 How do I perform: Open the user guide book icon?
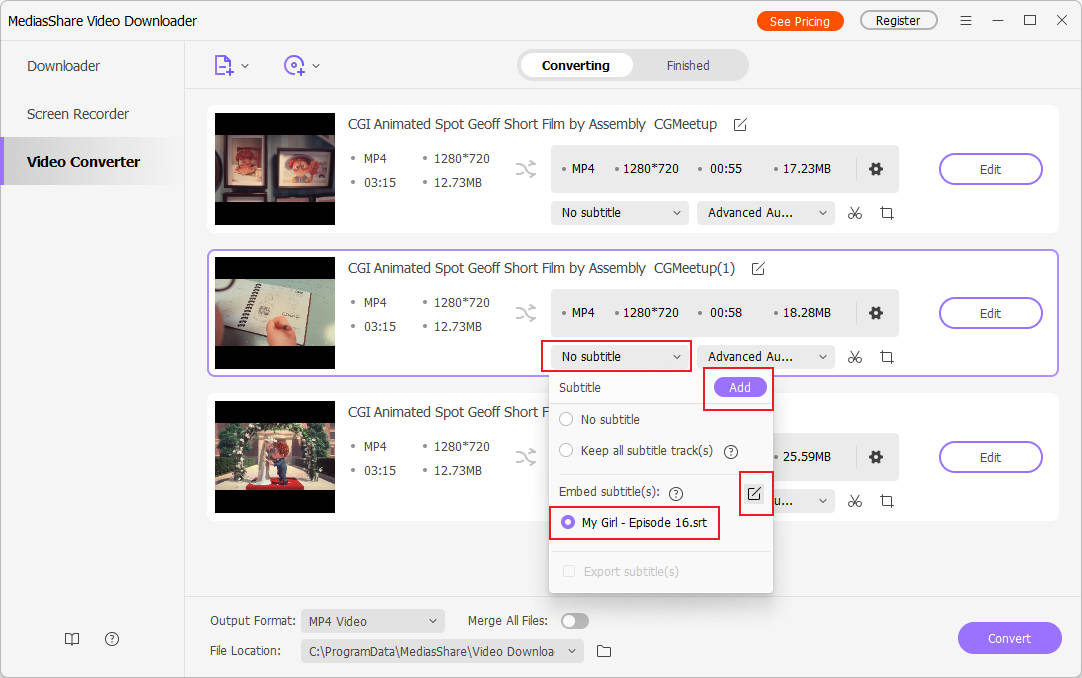(72, 639)
